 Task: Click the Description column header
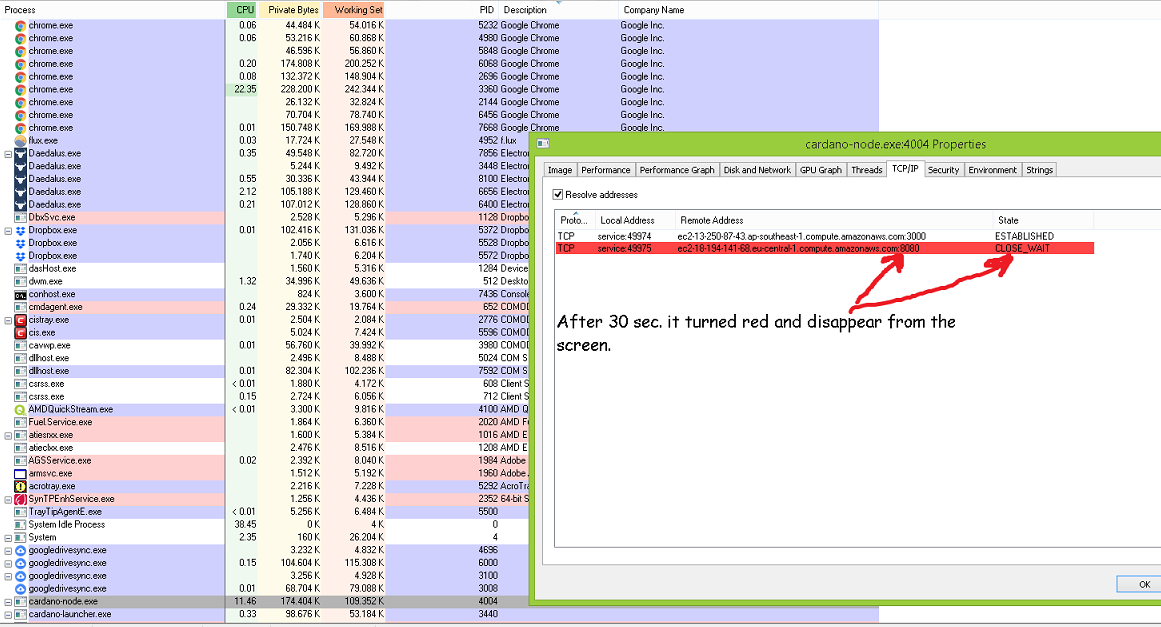click(x=559, y=10)
